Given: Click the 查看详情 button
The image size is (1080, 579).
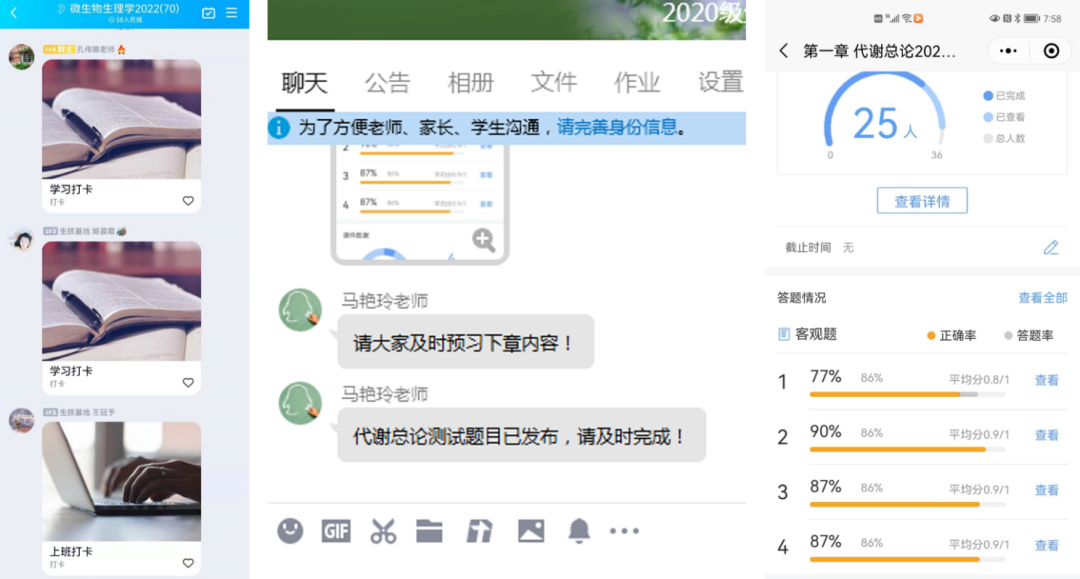Looking at the screenshot, I should [922, 201].
